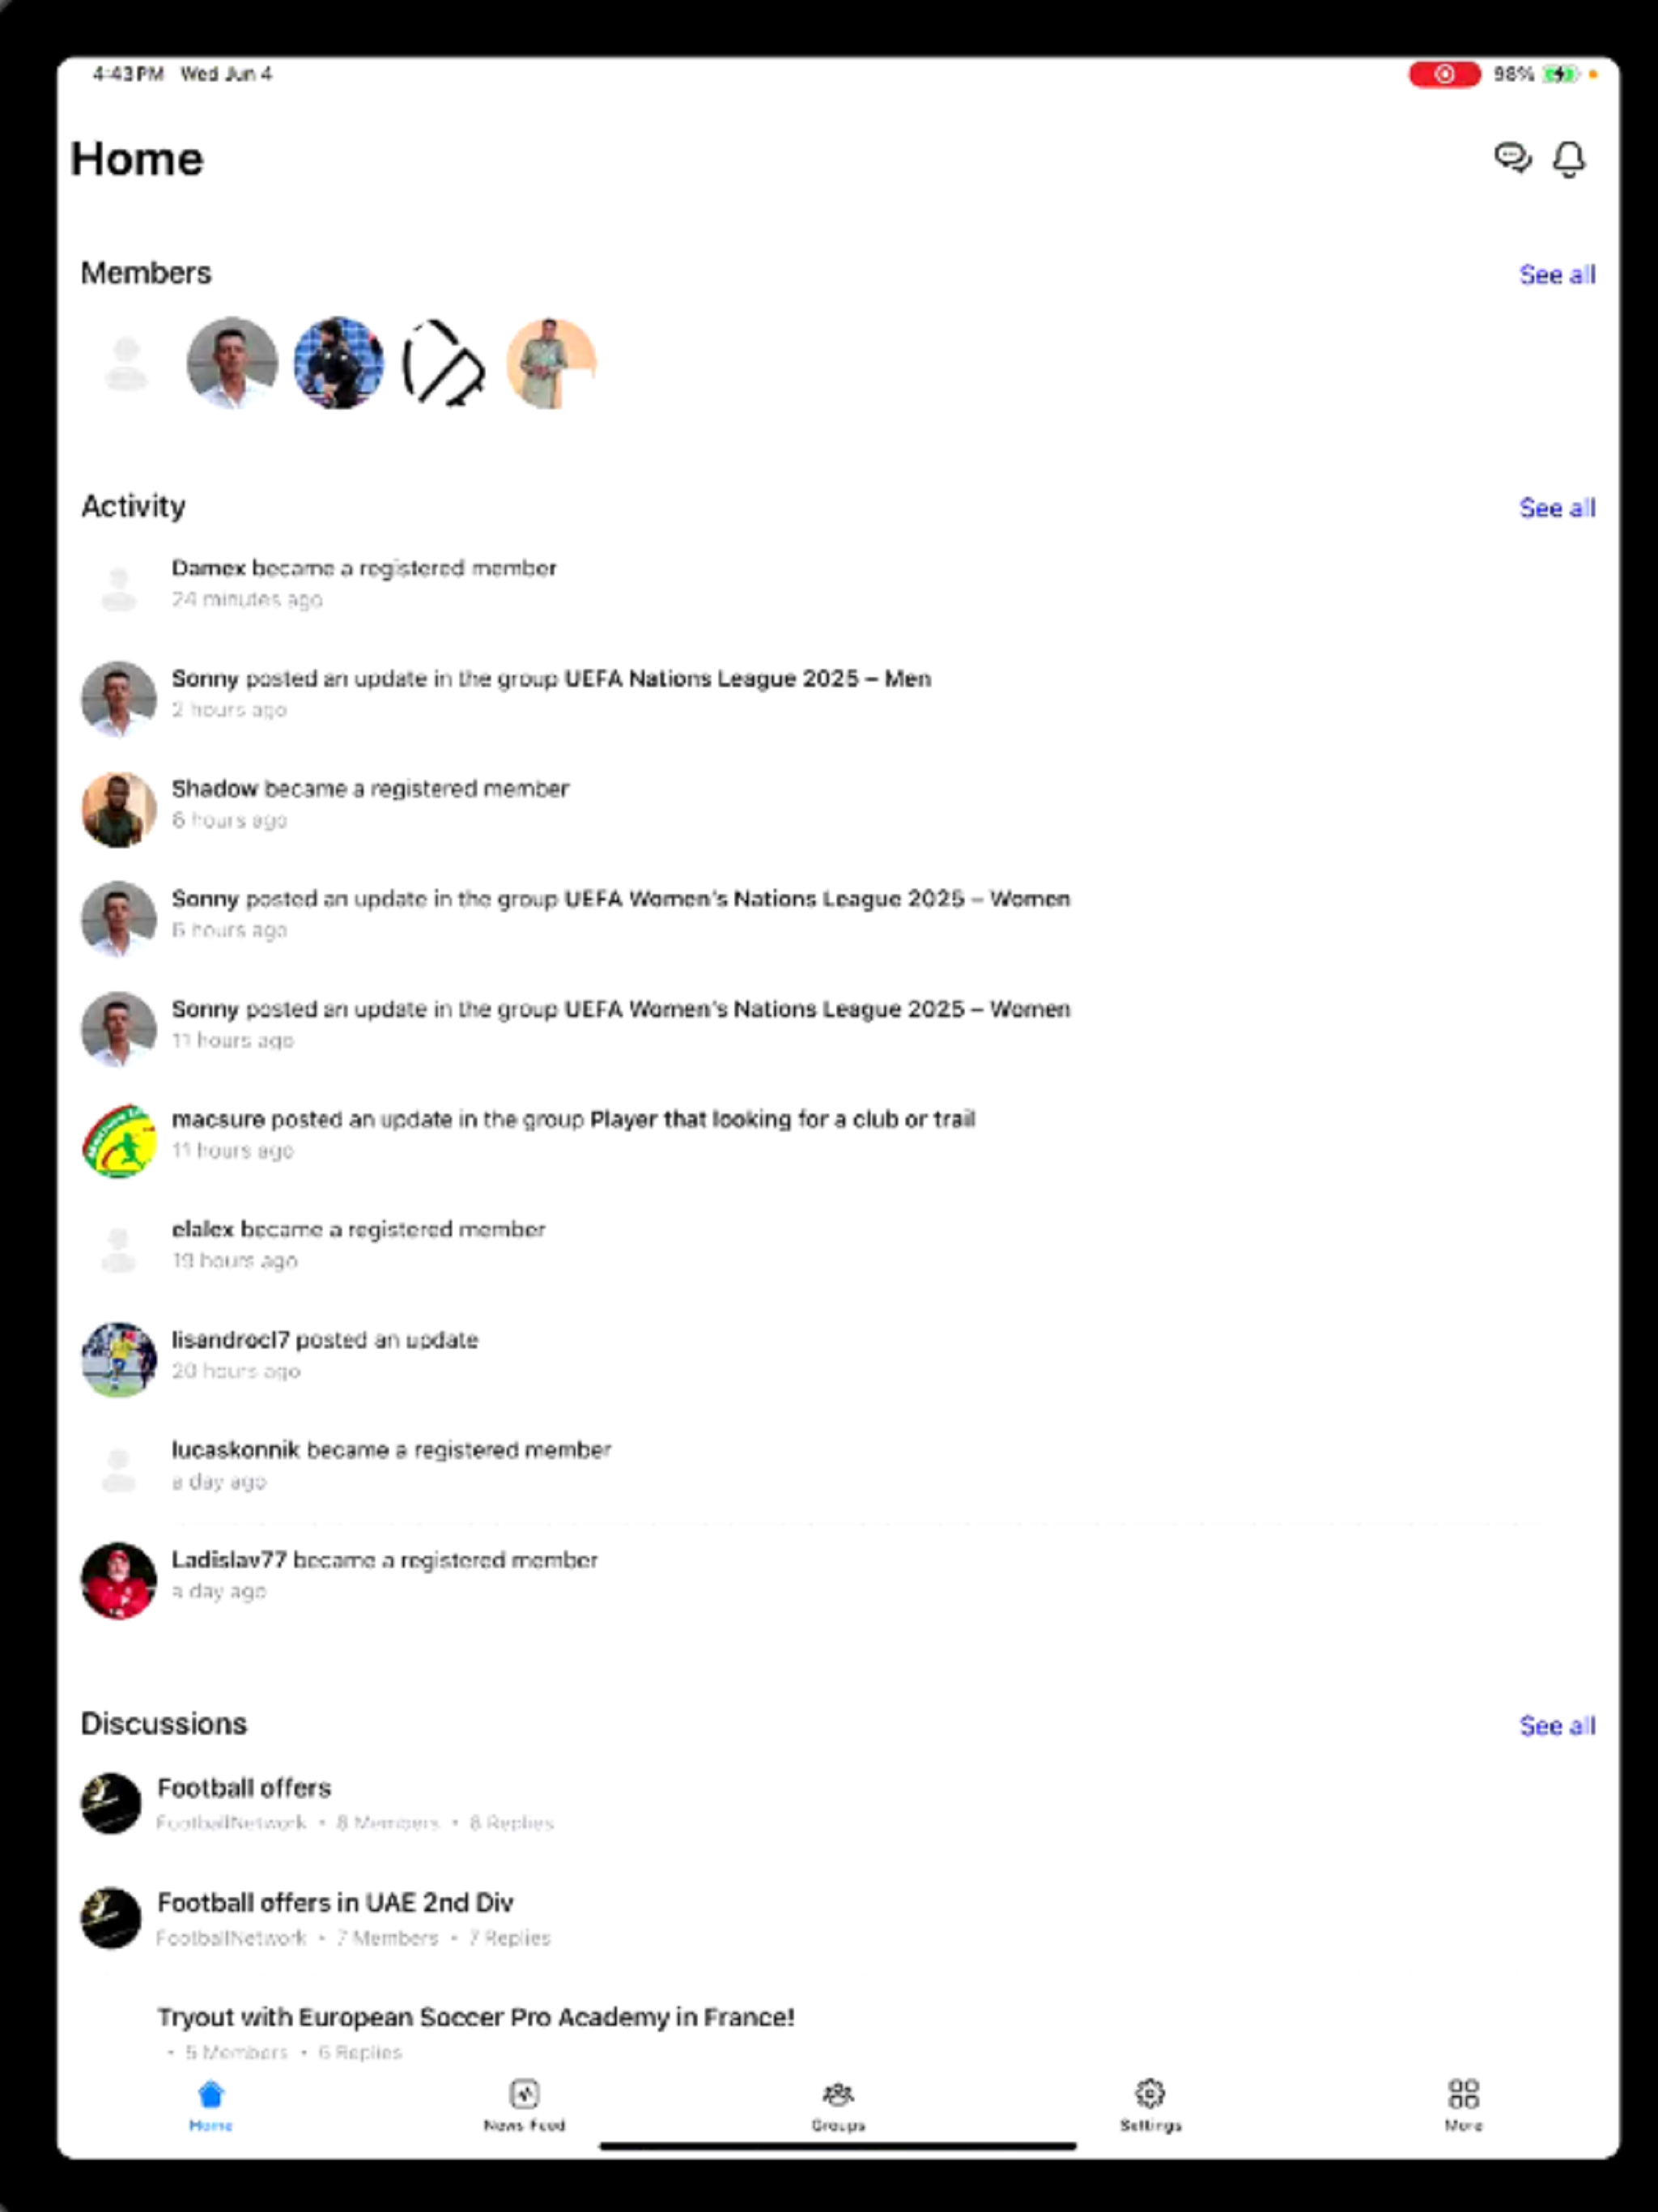This screenshot has width=1658, height=2212.
Task: Open Tryout with European Soccer Pro Academy
Action: (476, 2017)
